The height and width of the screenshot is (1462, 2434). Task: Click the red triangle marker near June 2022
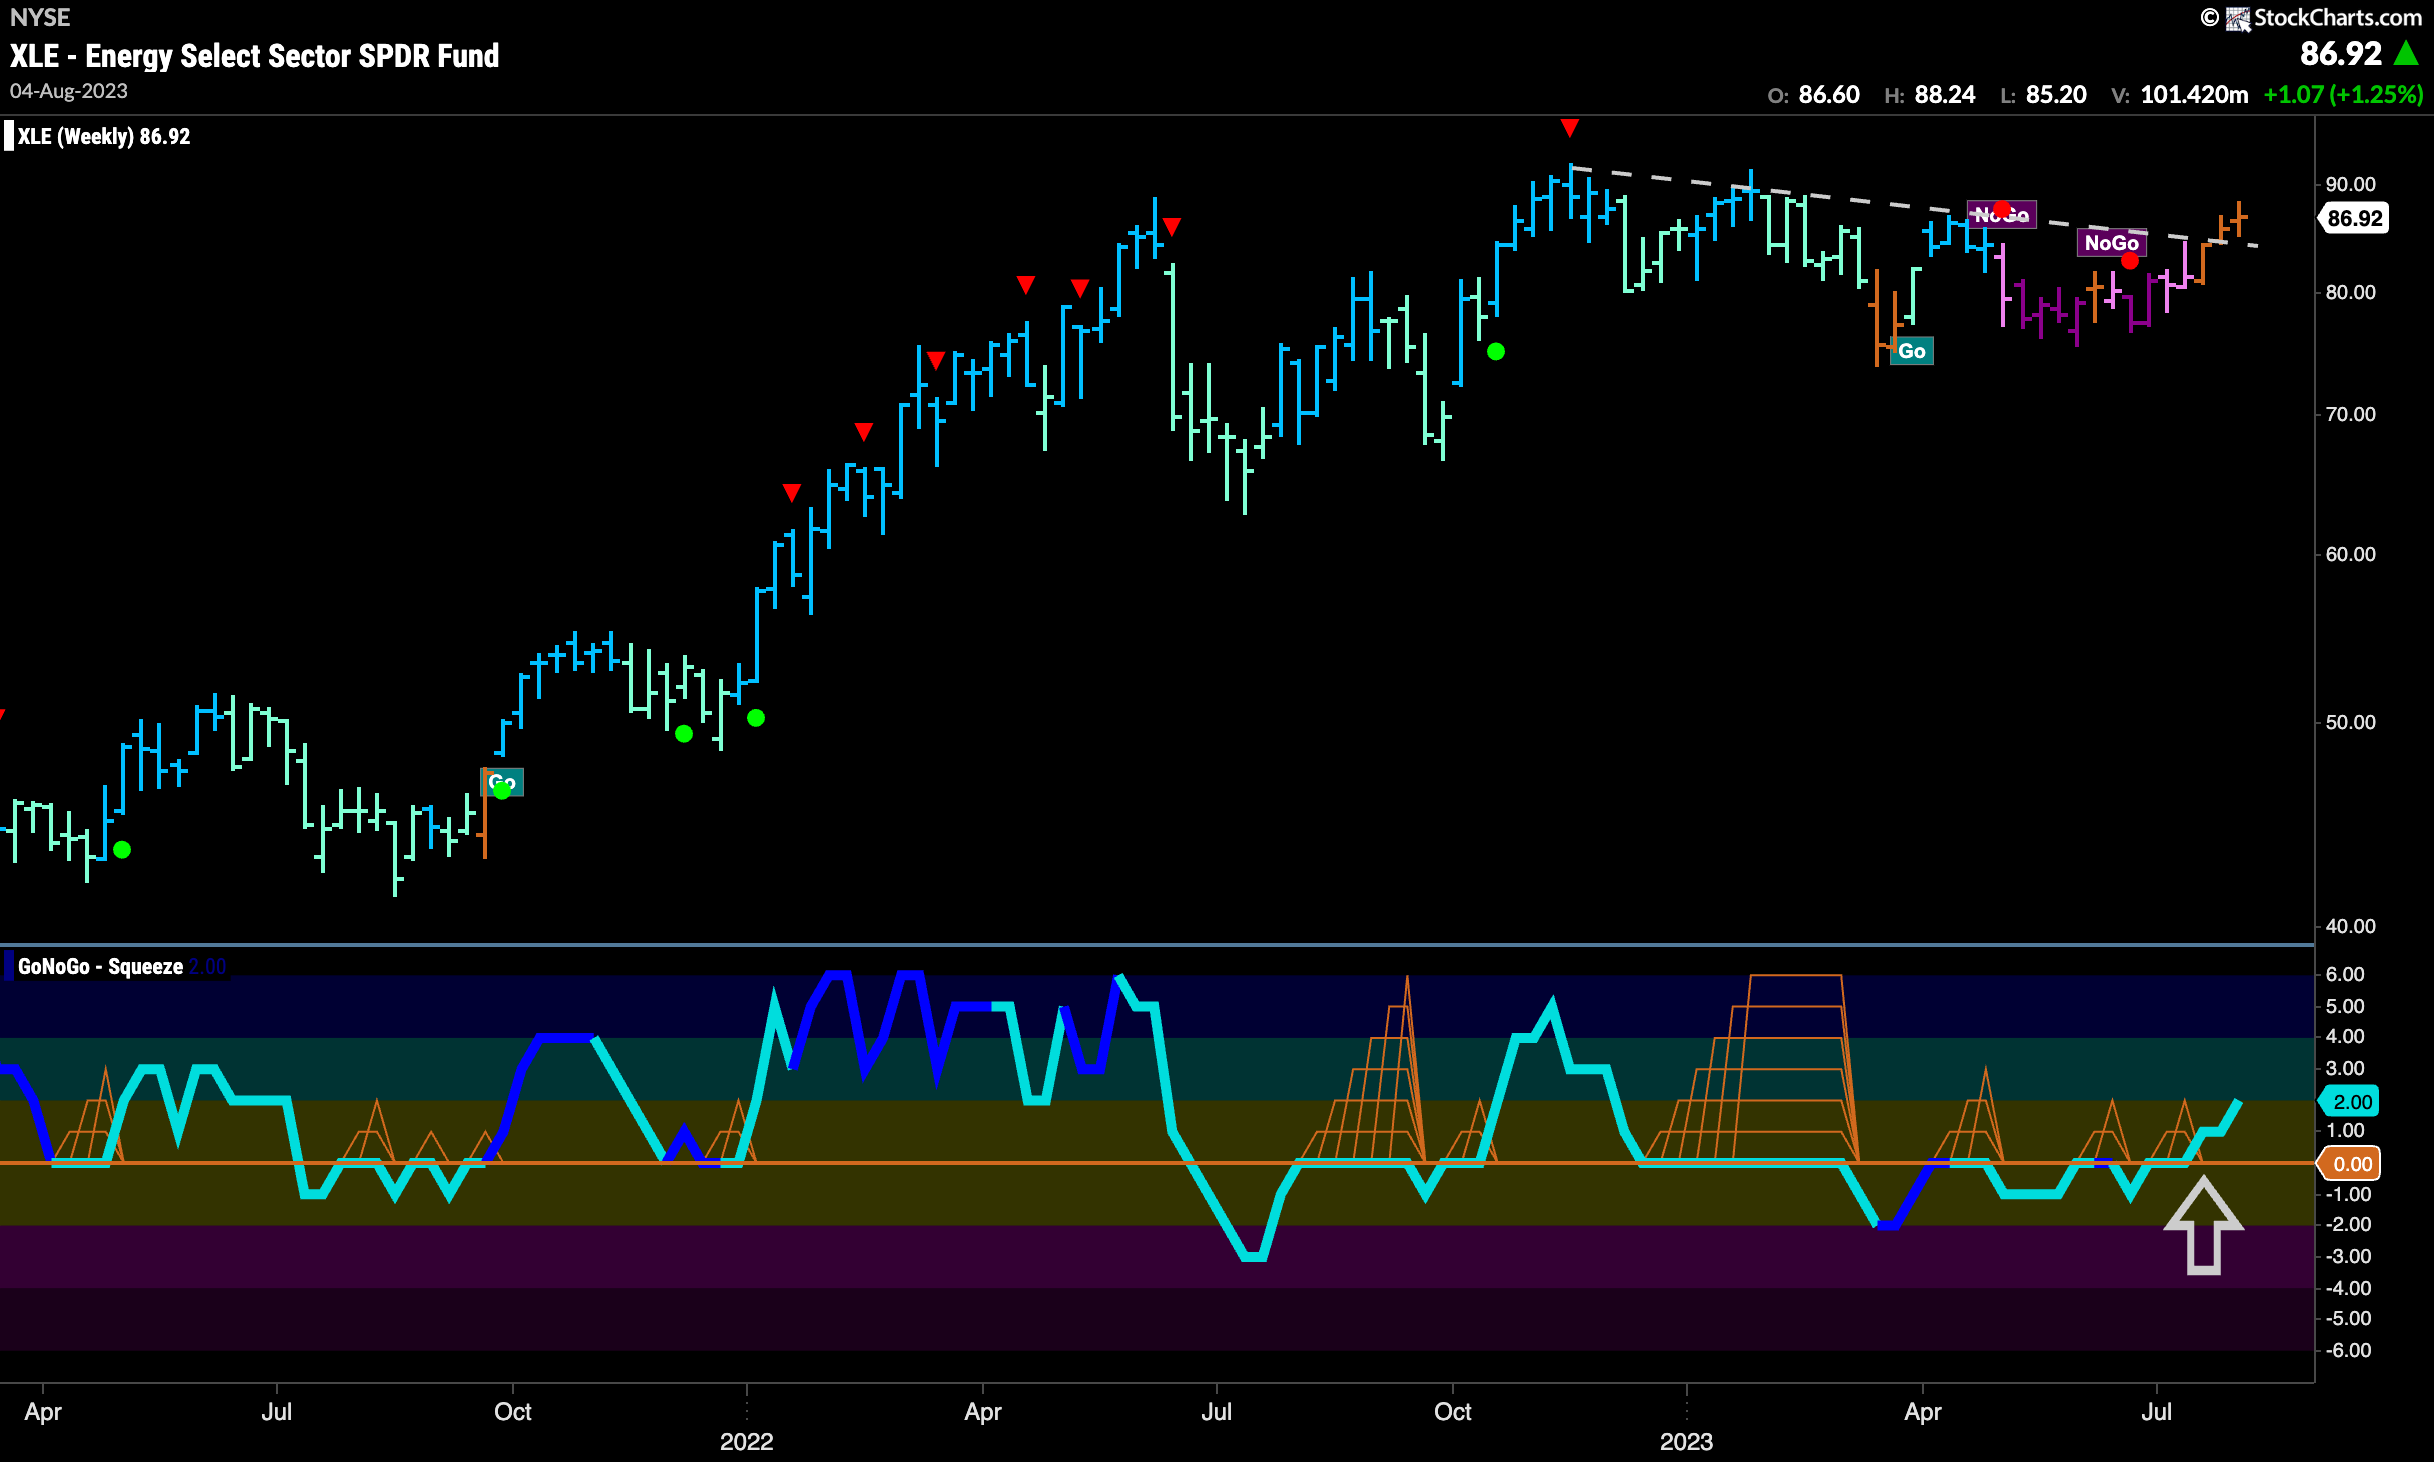pos(1172,226)
